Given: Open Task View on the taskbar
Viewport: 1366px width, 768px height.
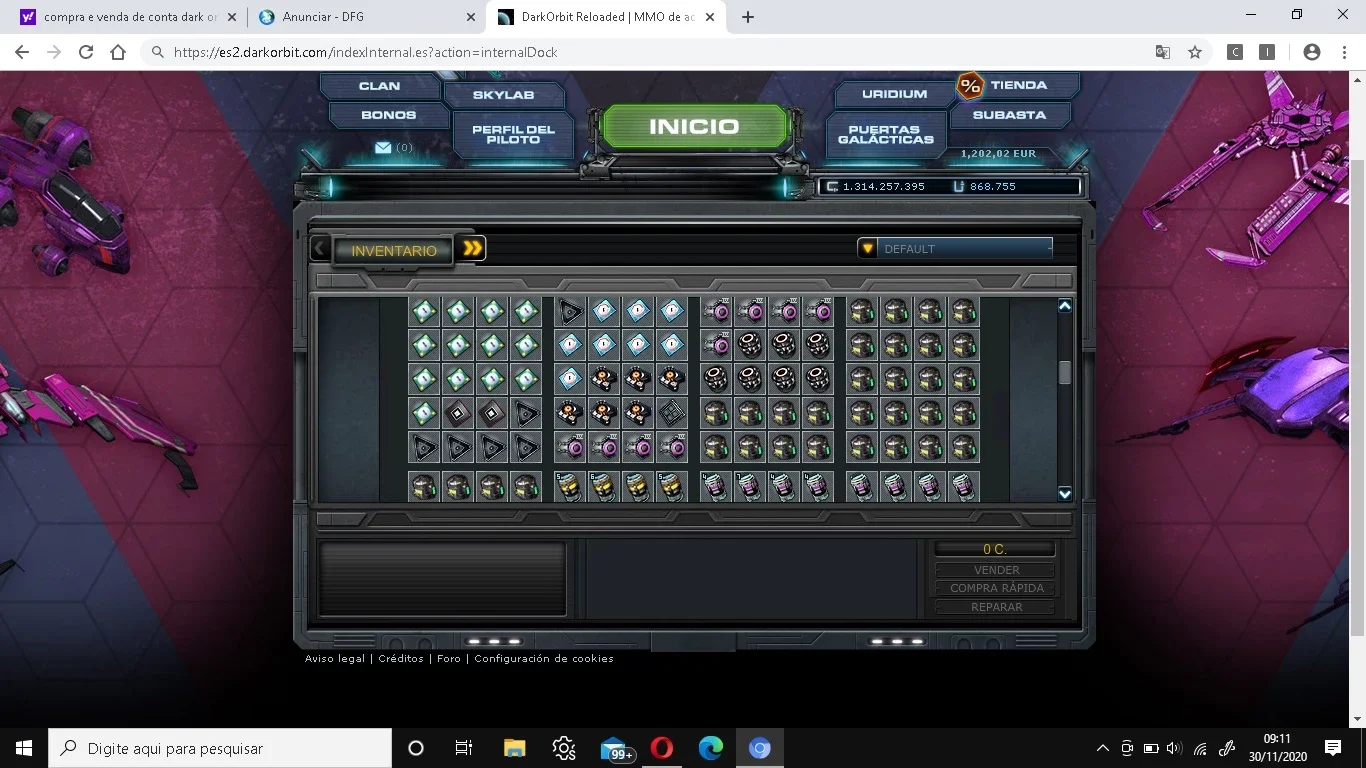Looking at the screenshot, I should [464, 748].
